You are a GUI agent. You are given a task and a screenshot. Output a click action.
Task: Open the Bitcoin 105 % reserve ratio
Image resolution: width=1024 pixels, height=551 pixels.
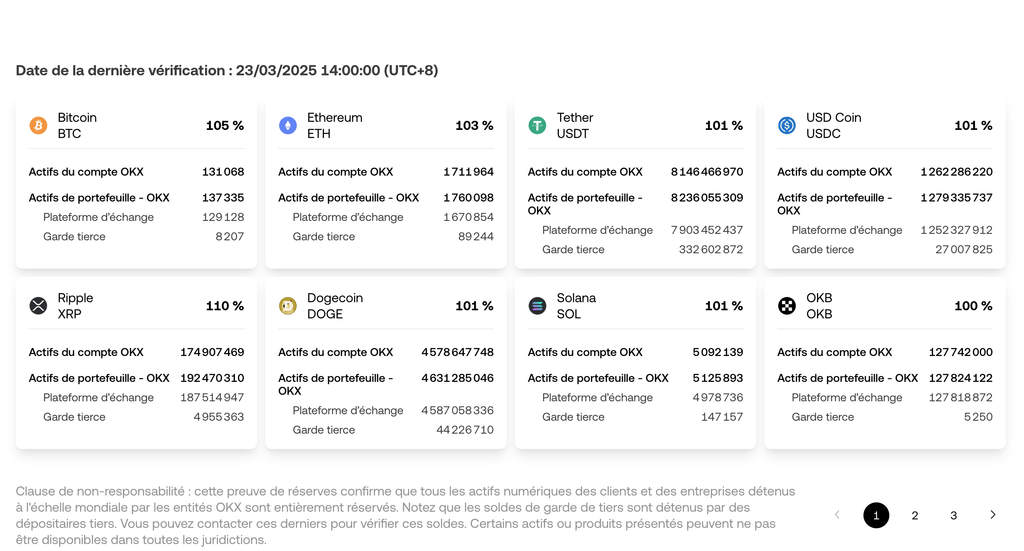(225, 126)
